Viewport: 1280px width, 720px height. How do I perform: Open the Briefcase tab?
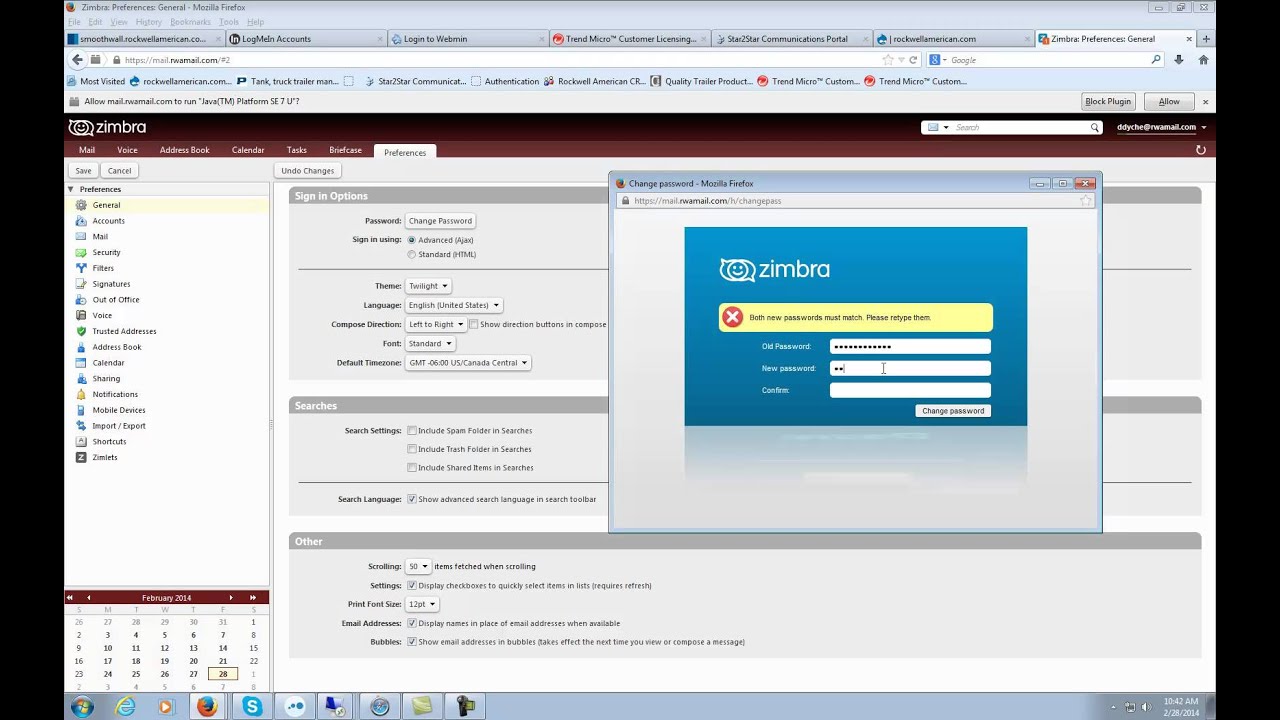(x=345, y=150)
